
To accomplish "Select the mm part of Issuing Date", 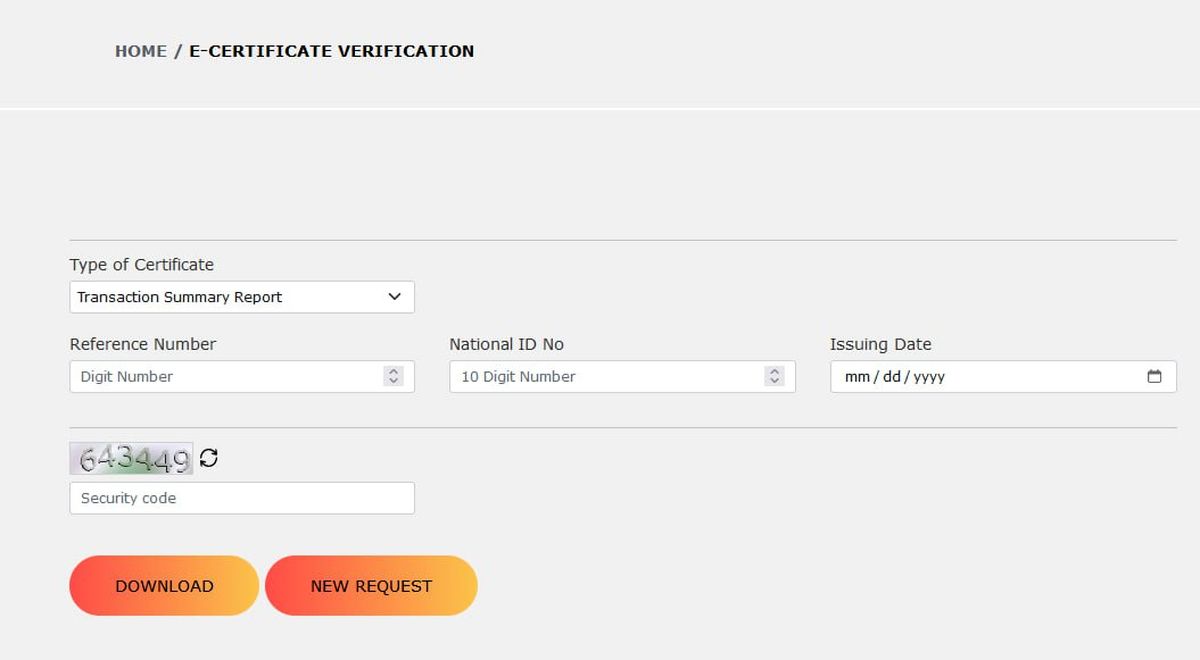I will pos(857,377).
